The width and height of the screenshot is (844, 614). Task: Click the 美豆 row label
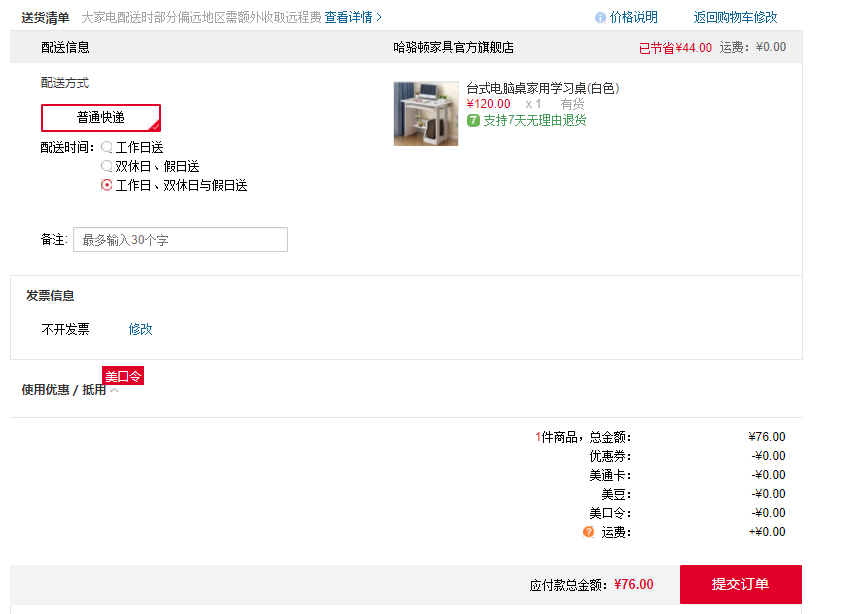point(616,494)
